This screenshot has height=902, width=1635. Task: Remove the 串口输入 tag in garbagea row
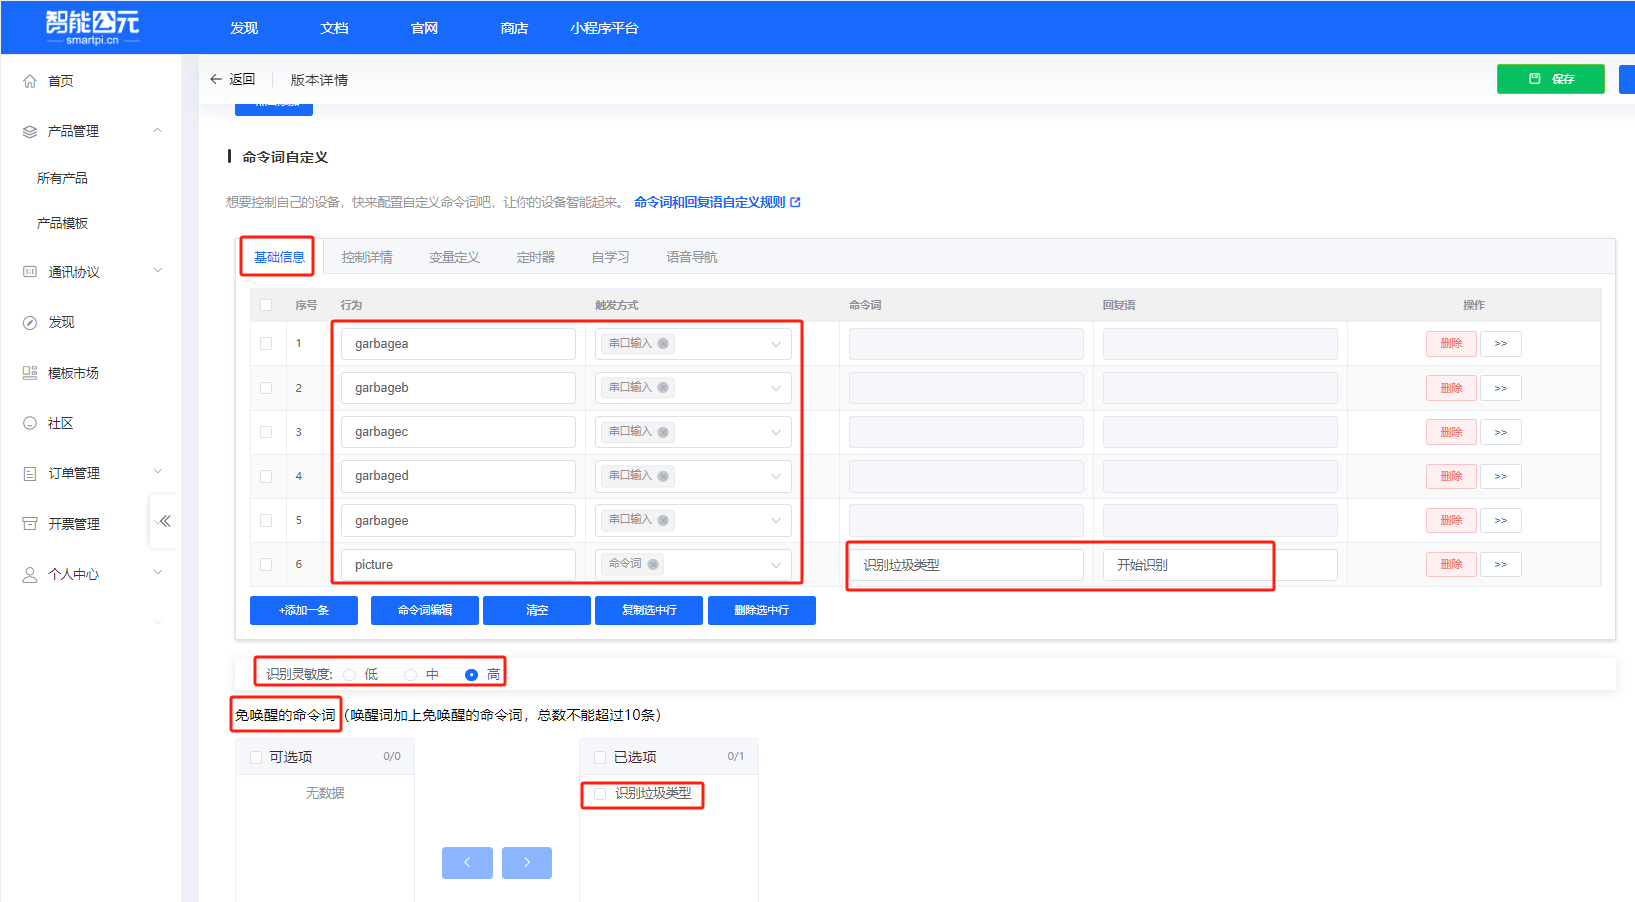click(x=663, y=343)
